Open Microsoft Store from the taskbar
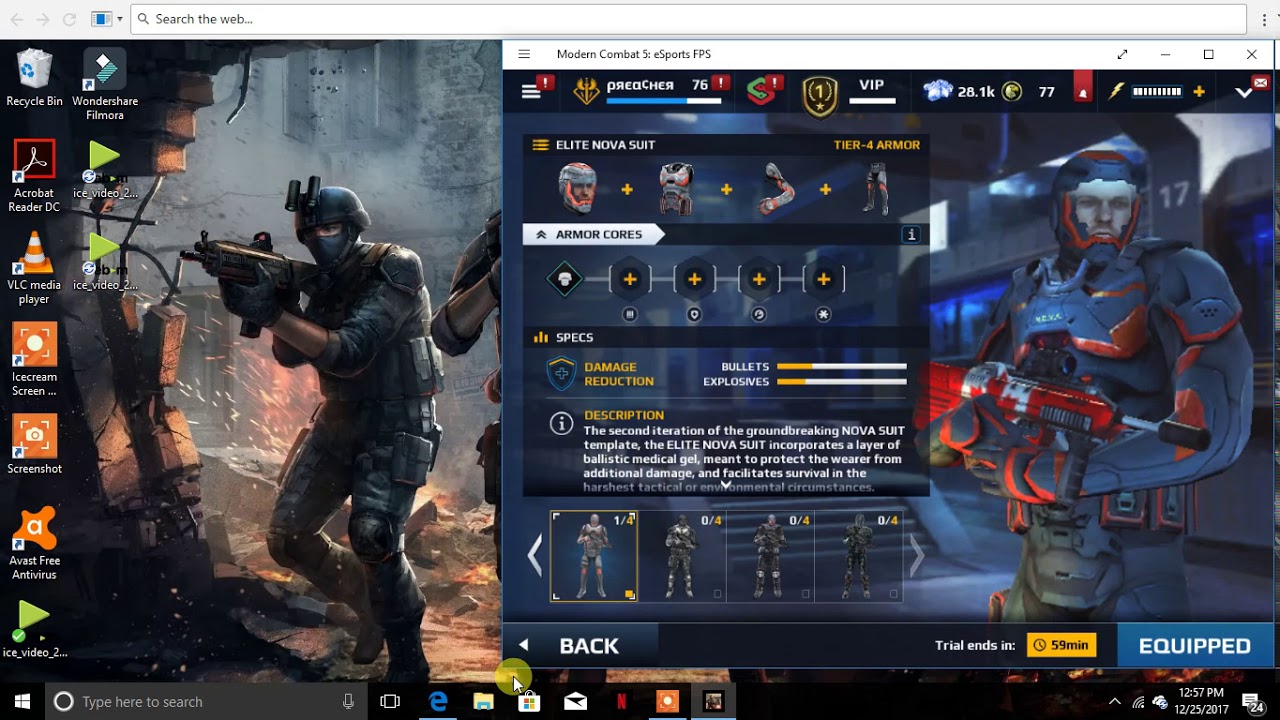This screenshot has height=720, width=1280. 529,701
